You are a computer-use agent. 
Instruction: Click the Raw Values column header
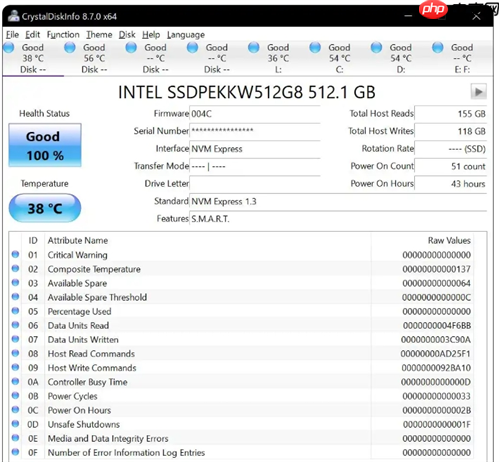[449, 240]
